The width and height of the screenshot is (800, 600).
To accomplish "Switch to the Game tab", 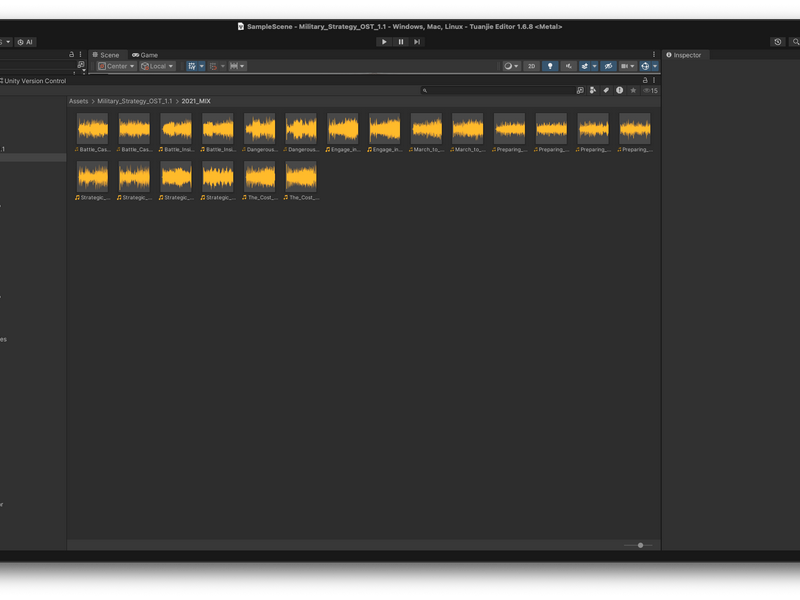I will 145,55.
